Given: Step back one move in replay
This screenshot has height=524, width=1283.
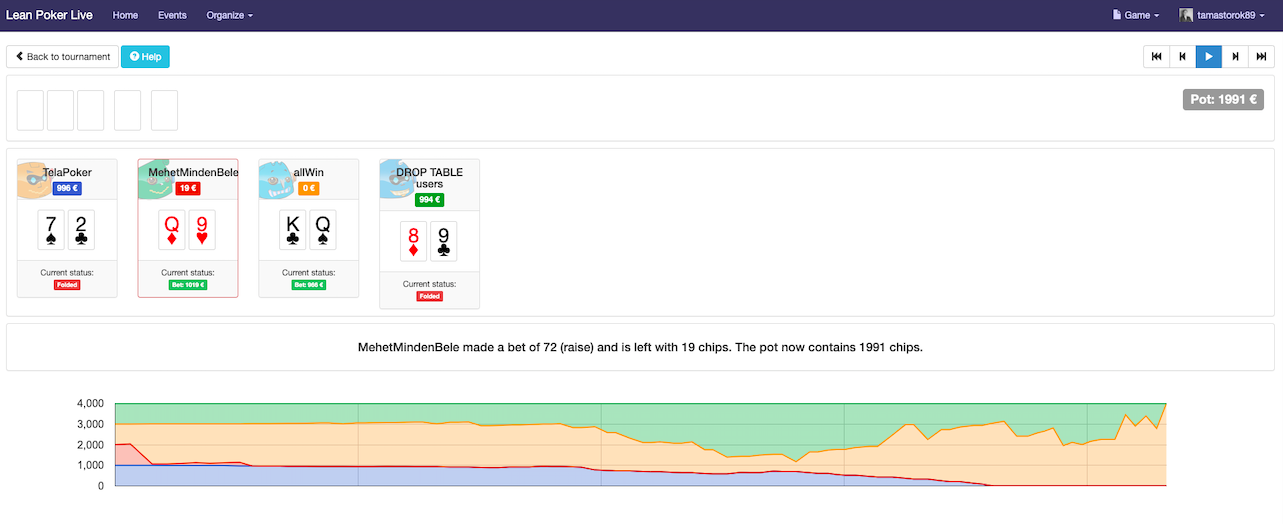Looking at the screenshot, I should [1182, 57].
